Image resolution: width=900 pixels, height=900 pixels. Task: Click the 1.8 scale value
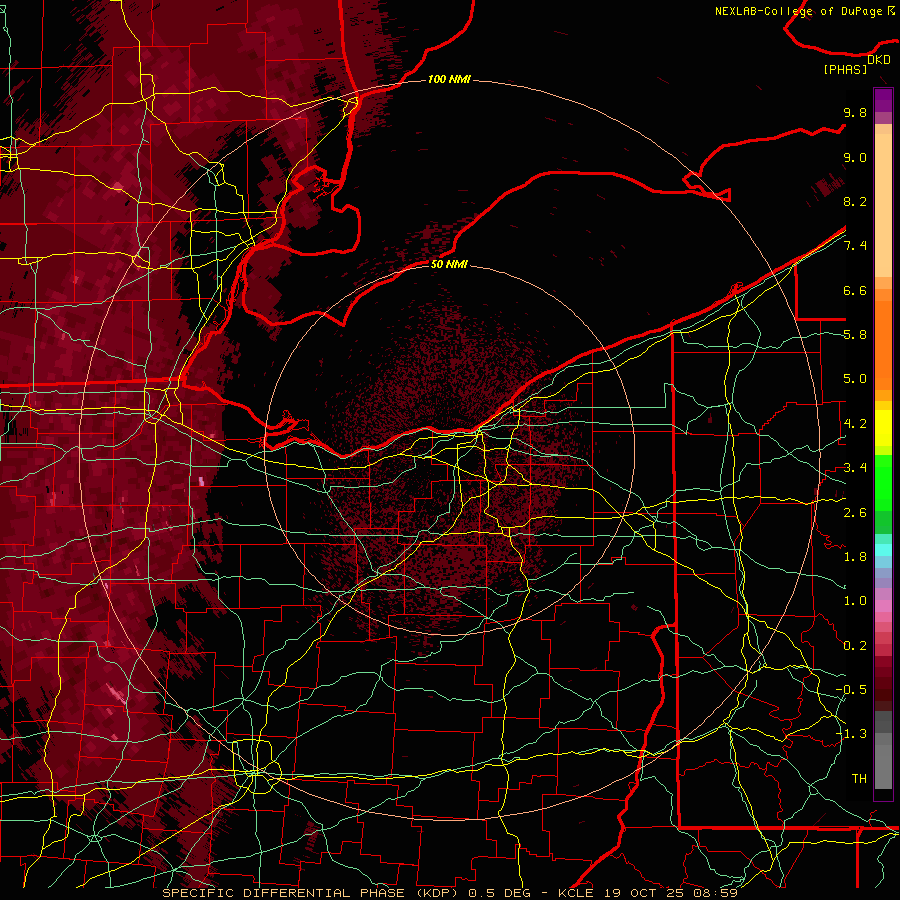pos(855,557)
